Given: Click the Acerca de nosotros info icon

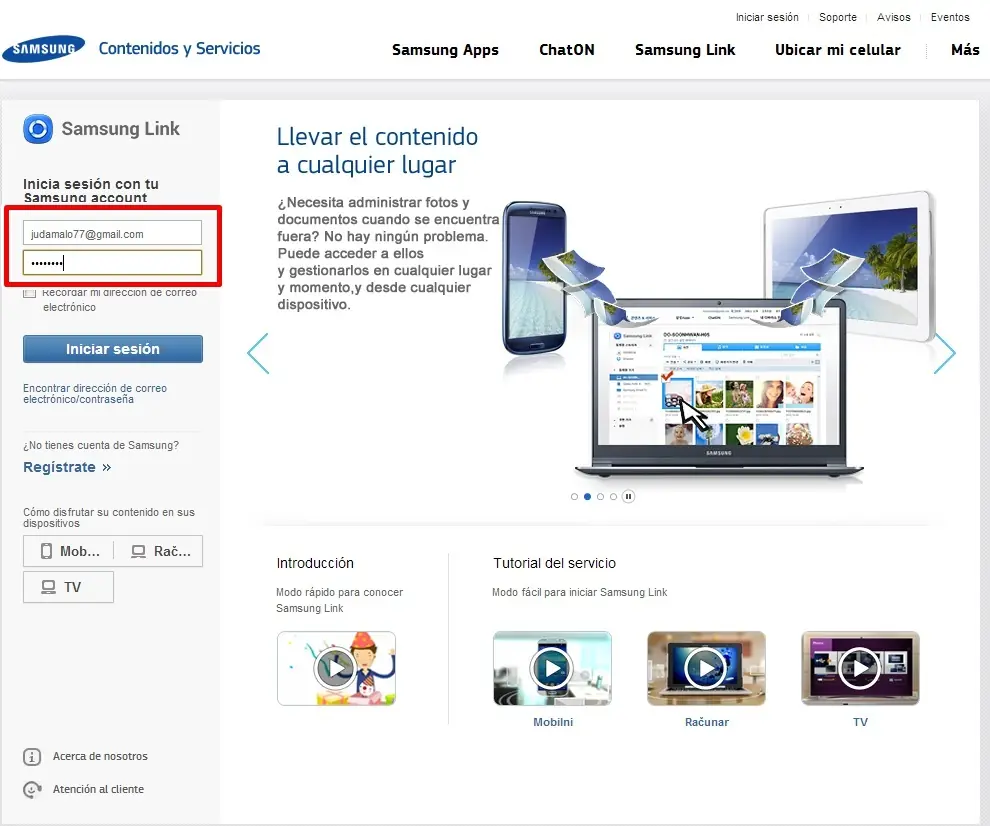Looking at the screenshot, I should (32, 757).
